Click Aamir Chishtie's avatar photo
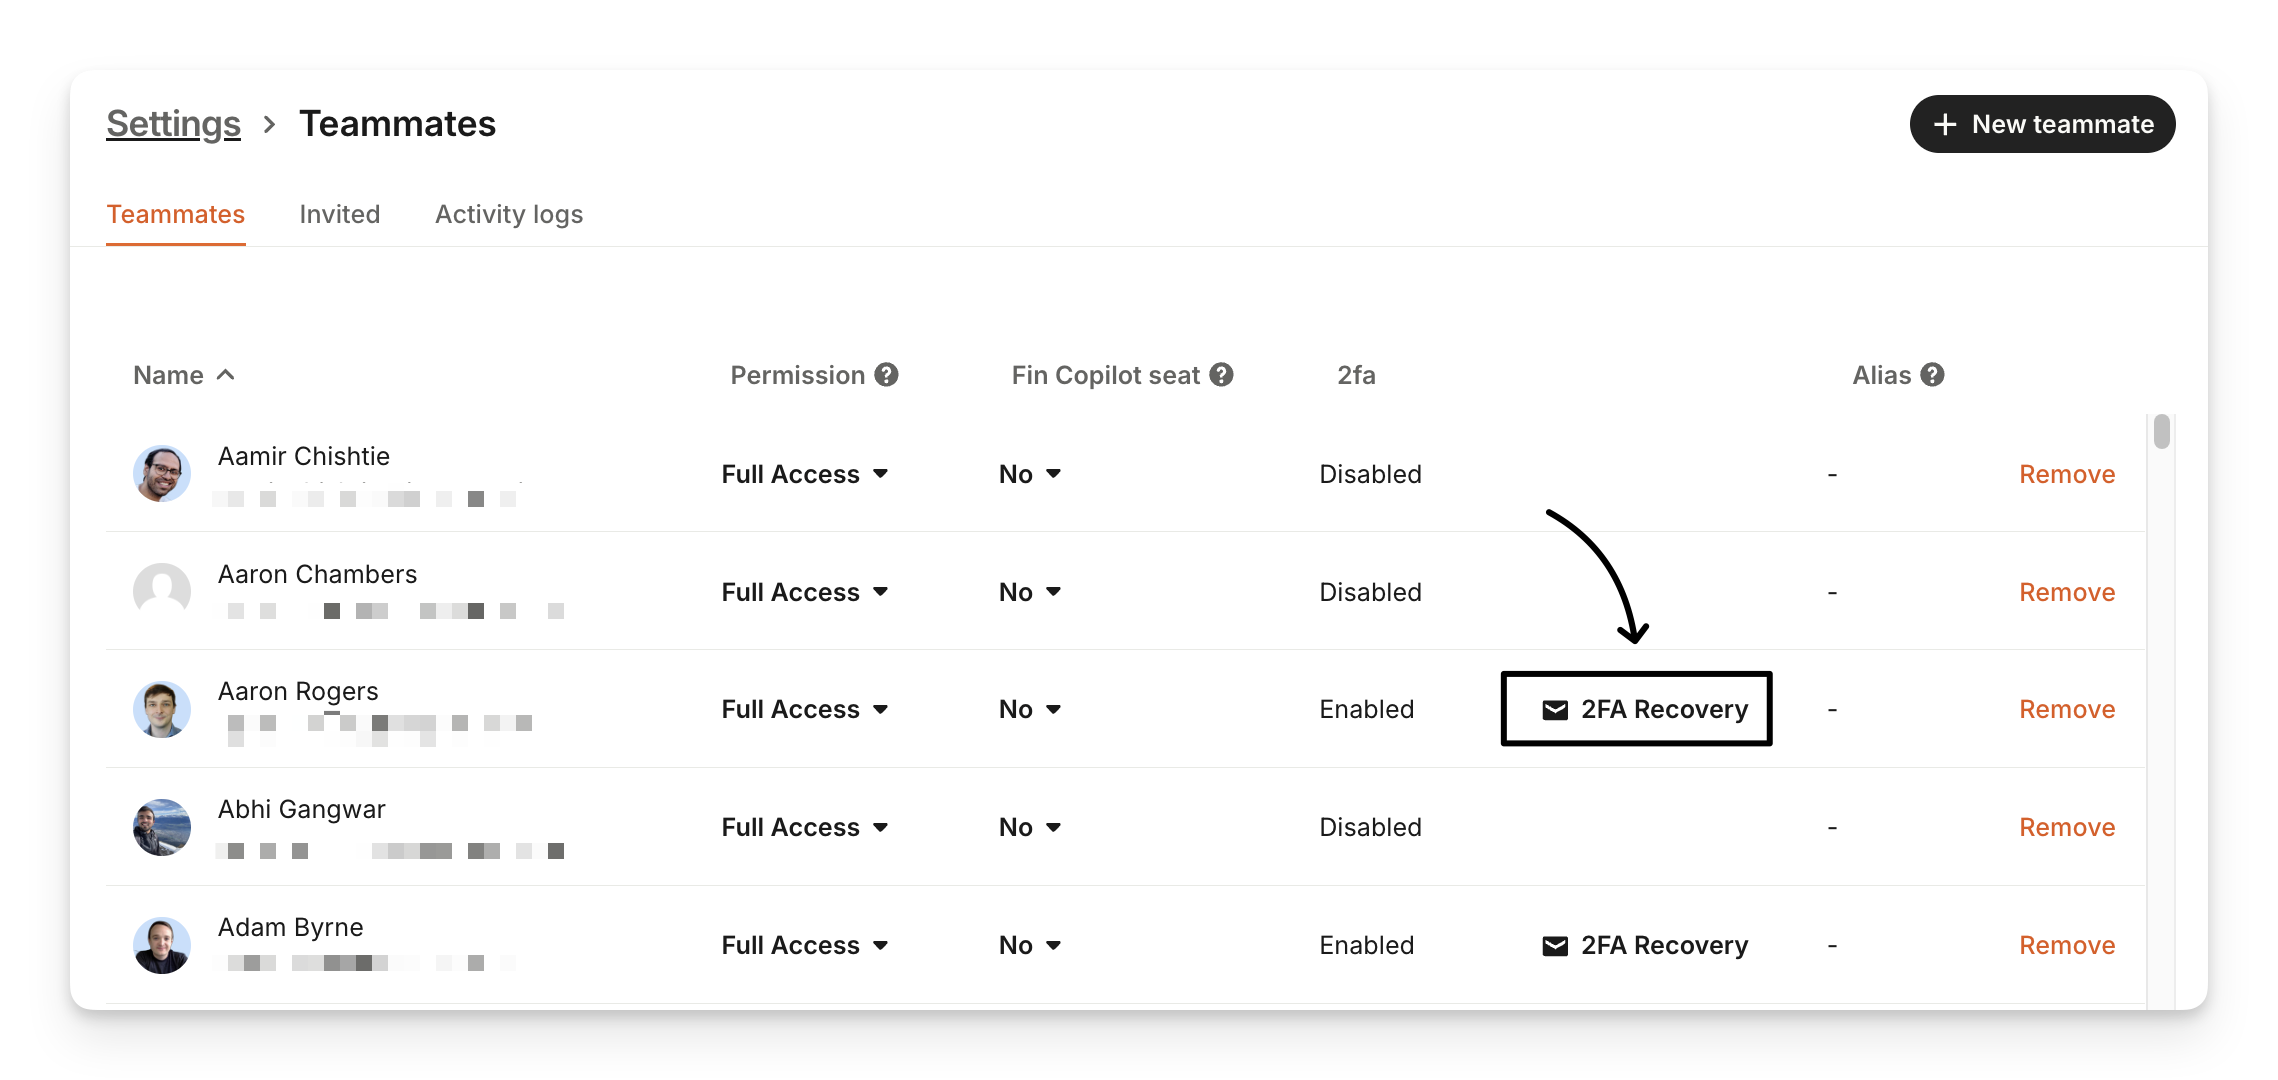 [x=162, y=474]
